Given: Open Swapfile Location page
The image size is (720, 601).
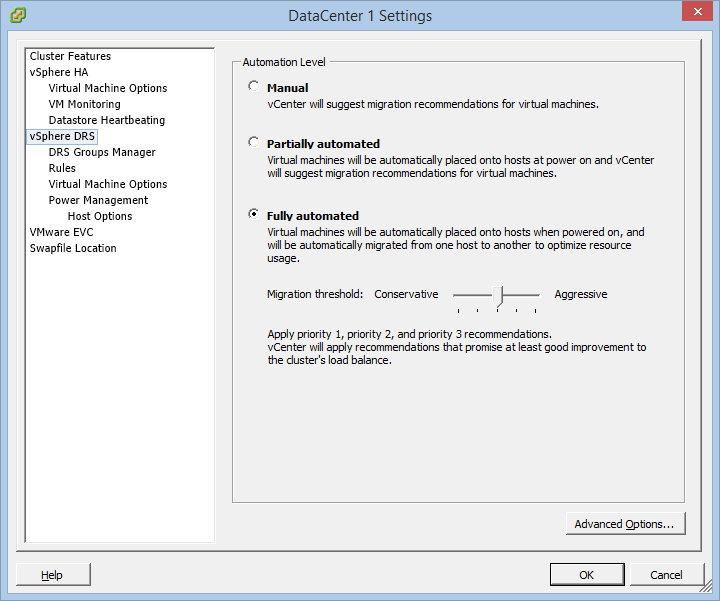Looking at the screenshot, I should [x=73, y=248].
